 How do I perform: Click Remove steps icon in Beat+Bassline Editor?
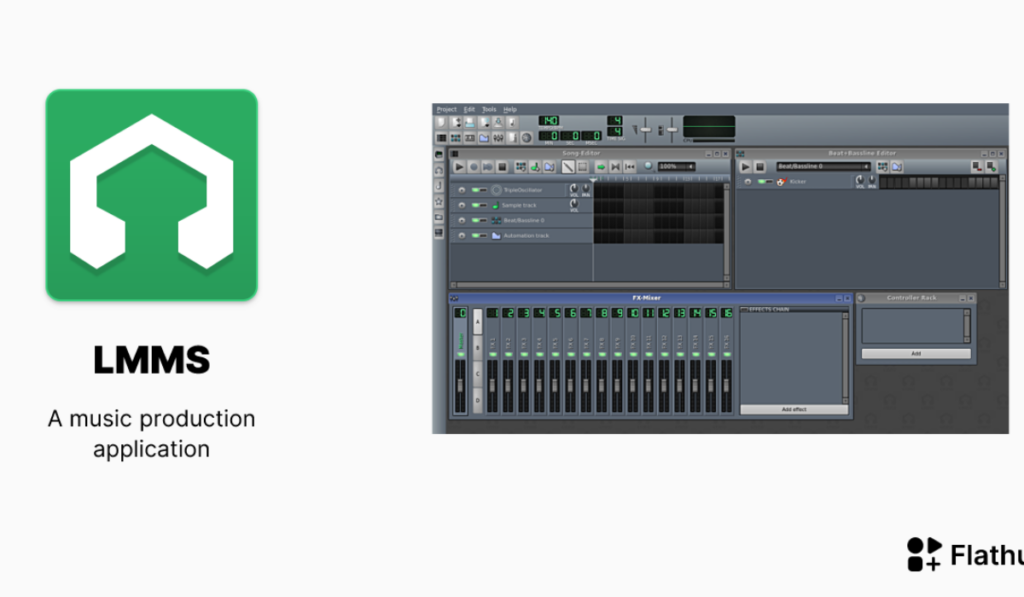pyautogui.click(x=977, y=167)
